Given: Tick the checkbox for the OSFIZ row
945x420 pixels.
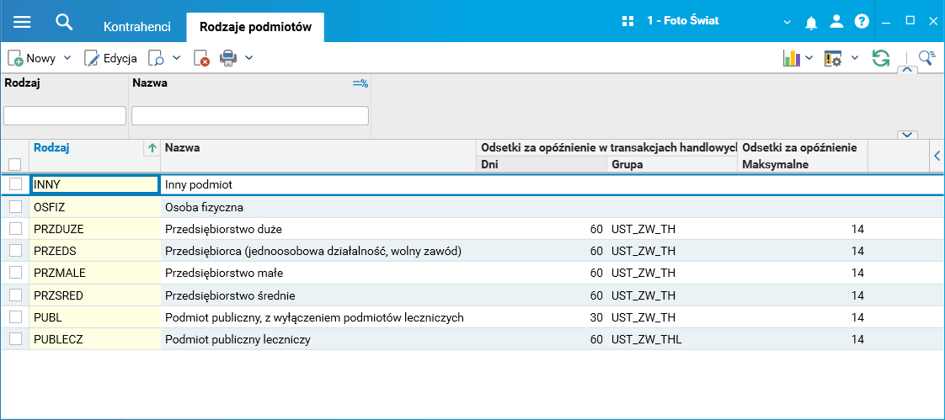Looking at the screenshot, I should [15, 207].
